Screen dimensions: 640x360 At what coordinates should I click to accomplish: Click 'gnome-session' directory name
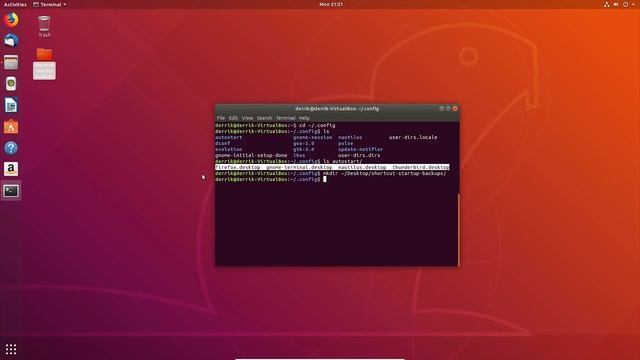(313, 138)
